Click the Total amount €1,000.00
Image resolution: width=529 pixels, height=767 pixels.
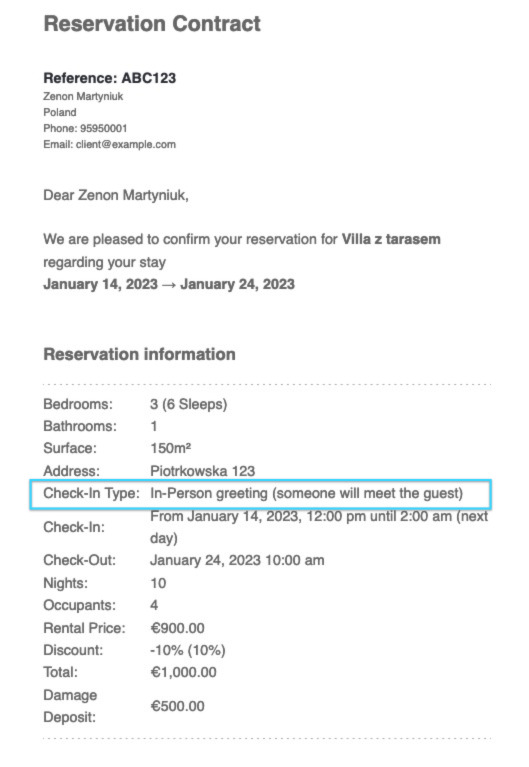click(x=184, y=673)
